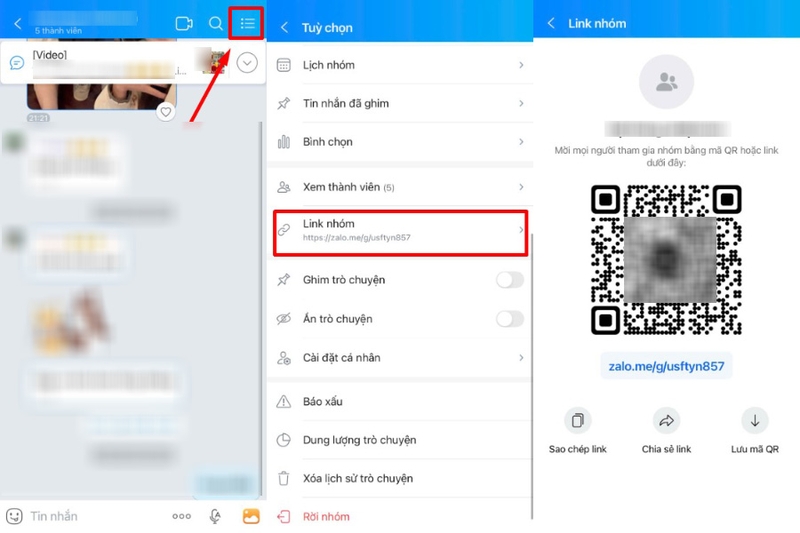Click the chat bubble icon of pinned message

pos(16,63)
